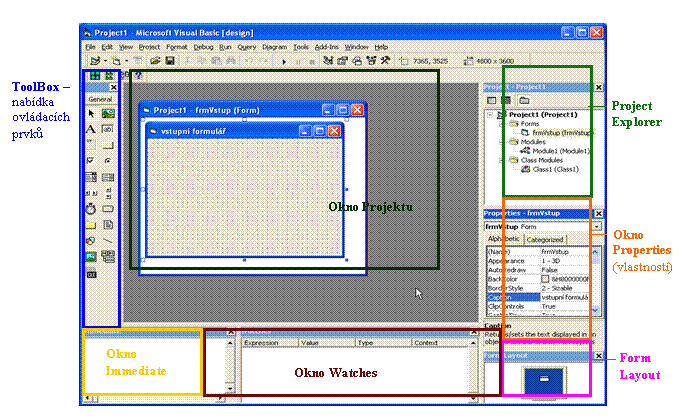Select the OptionButton control in the ToolBox
This screenshot has height=420, width=700.
108,161
